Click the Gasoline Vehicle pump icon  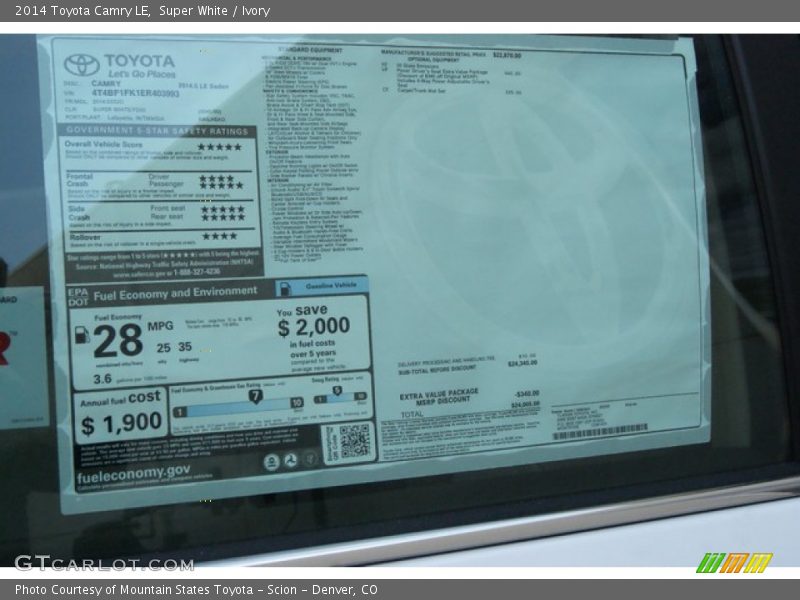[285, 288]
